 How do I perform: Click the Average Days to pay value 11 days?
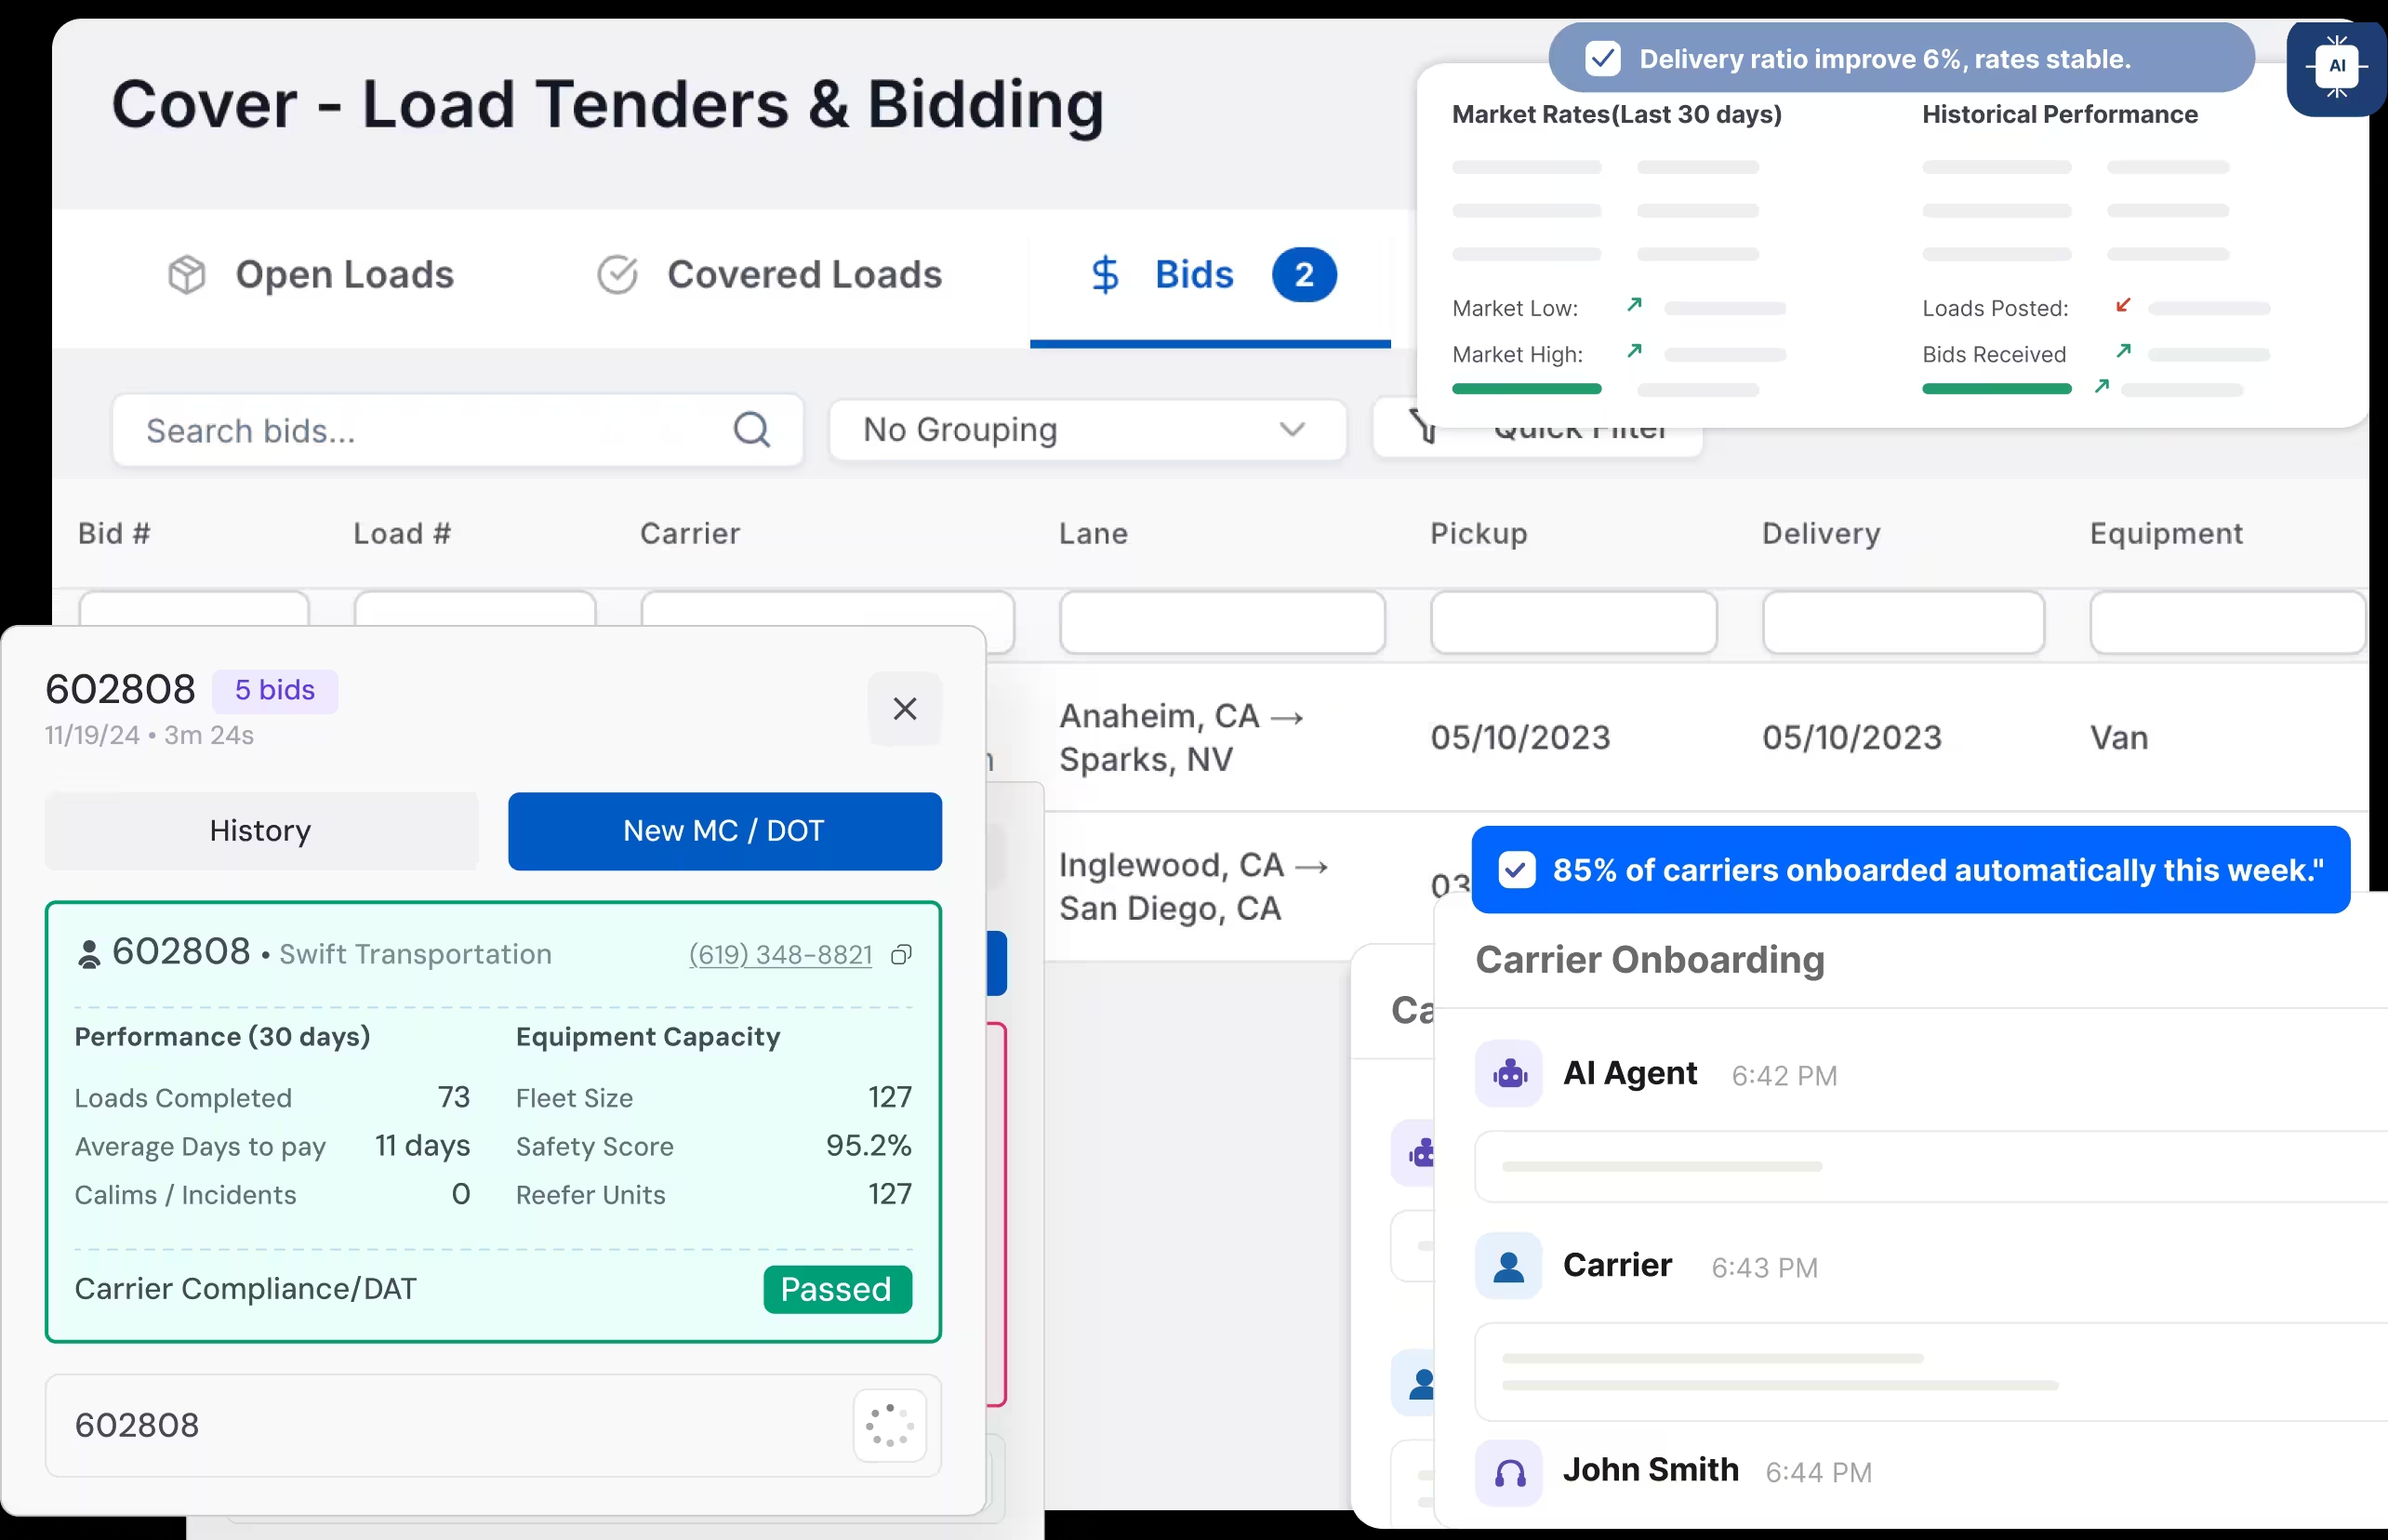[422, 1146]
